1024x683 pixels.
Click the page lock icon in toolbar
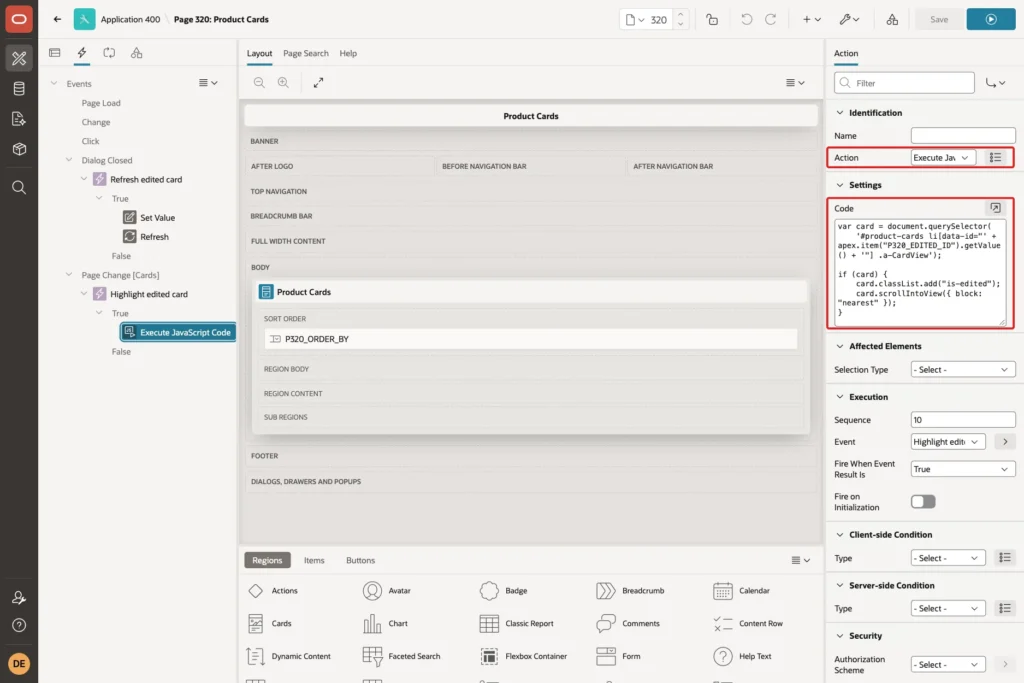(712, 20)
